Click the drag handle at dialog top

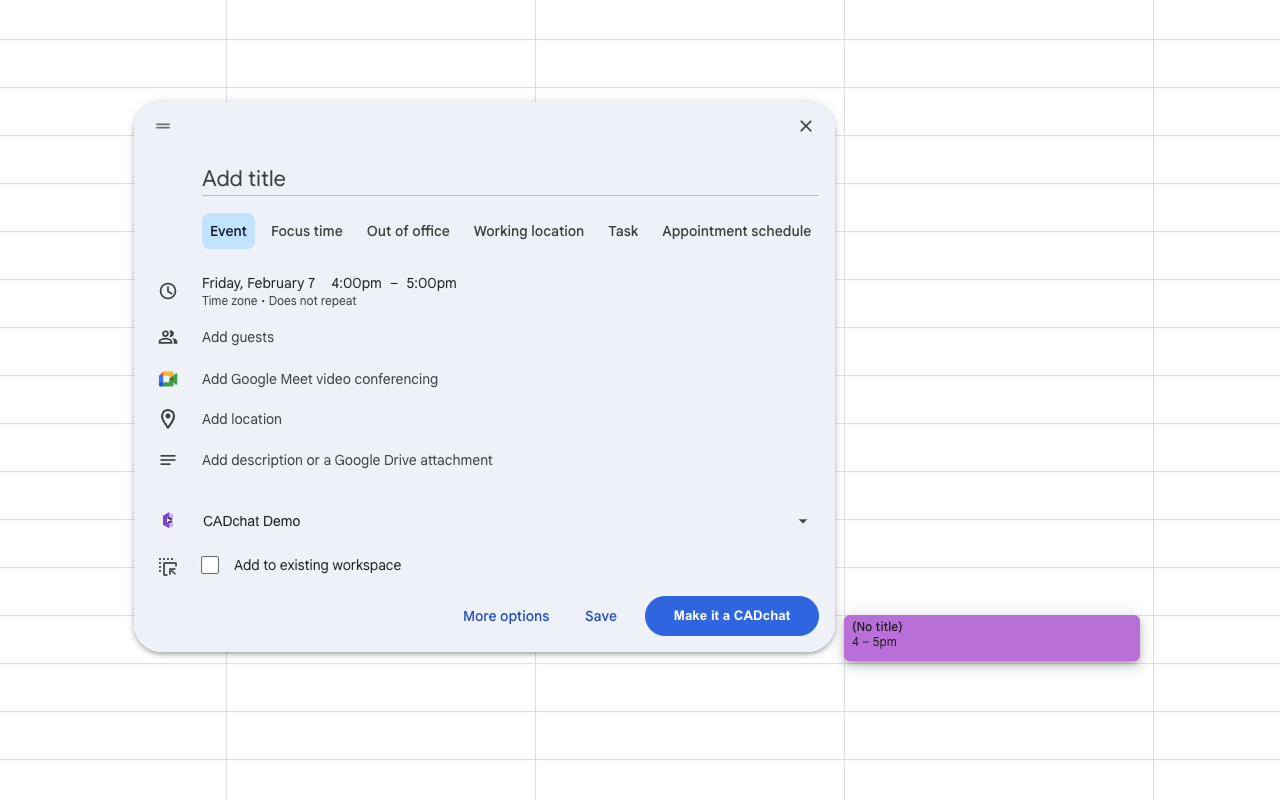[x=163, y=126]
